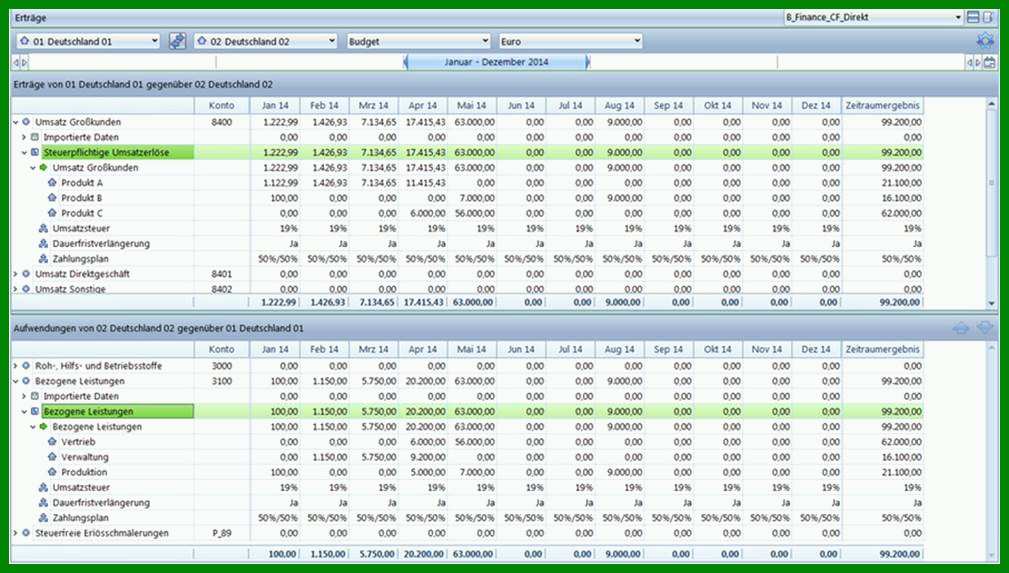Open the 02 Deutschland 02 company dropdown
Viewport: 1009px width, 573px height.
coord(265,41)
